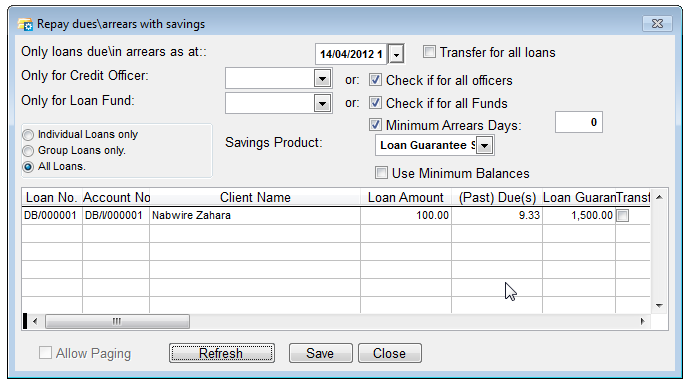The height and width of the screenshot is (383, 683).
Task: Select Individual Loans only radio button
Action: point(28,135)
